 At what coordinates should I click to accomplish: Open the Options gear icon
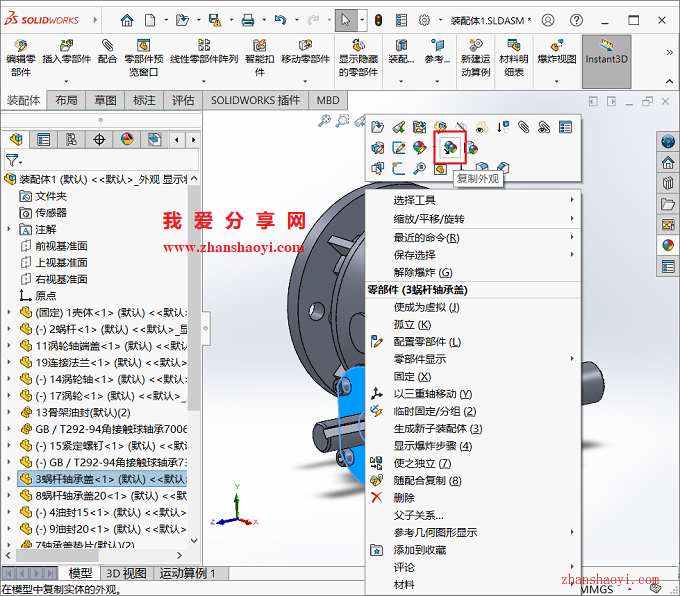click(x=424, y=20)
